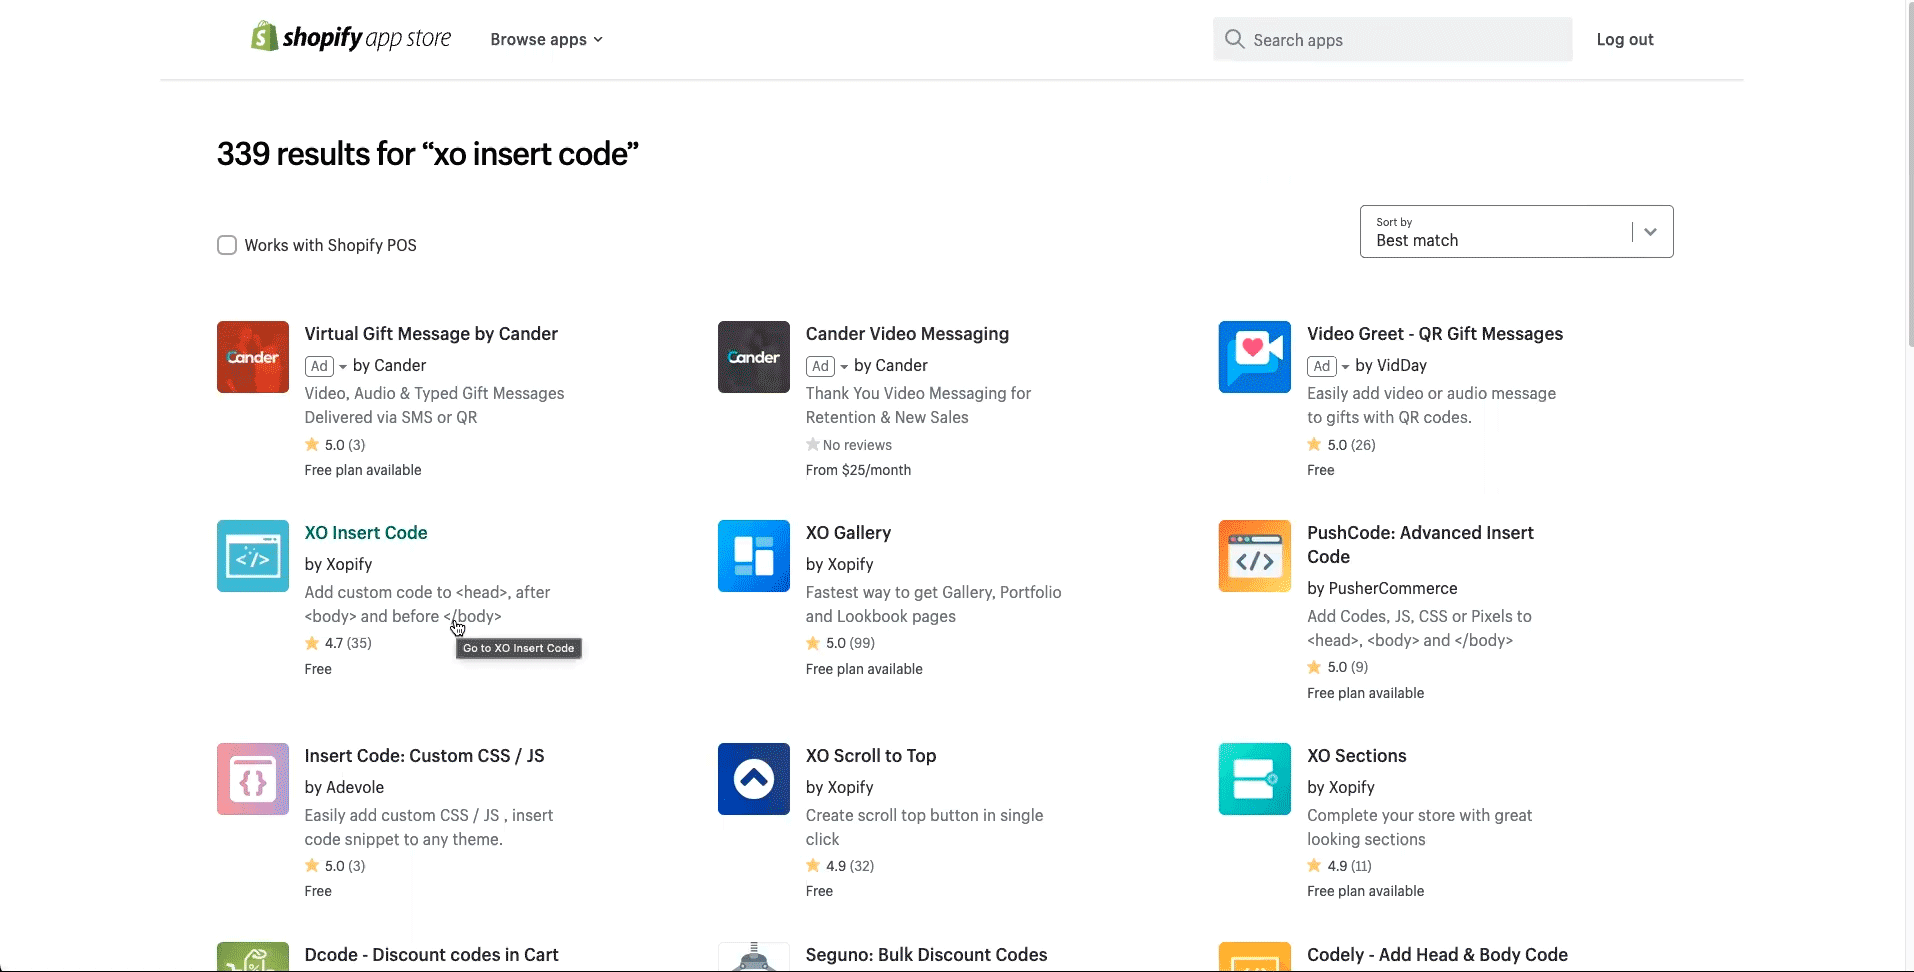This screenshot has width=1914, height=972.
Task: Open Virtual Gift Message by Cander link
Action: tap(431, 333)
